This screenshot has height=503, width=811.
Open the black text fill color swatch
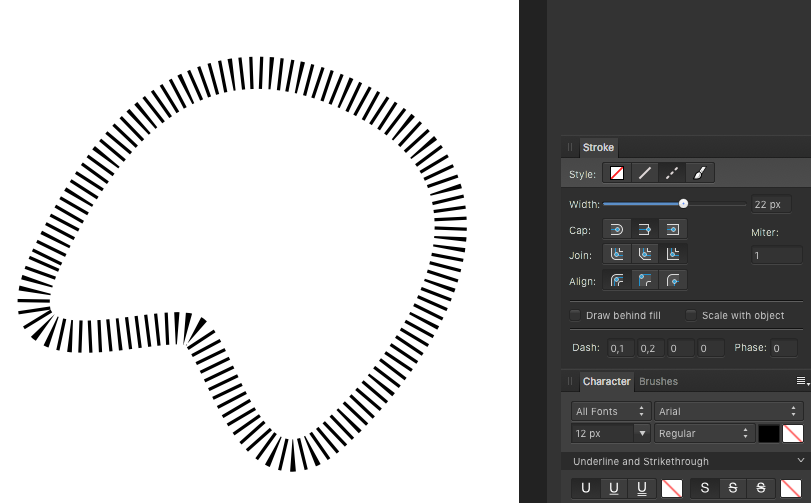769,433
